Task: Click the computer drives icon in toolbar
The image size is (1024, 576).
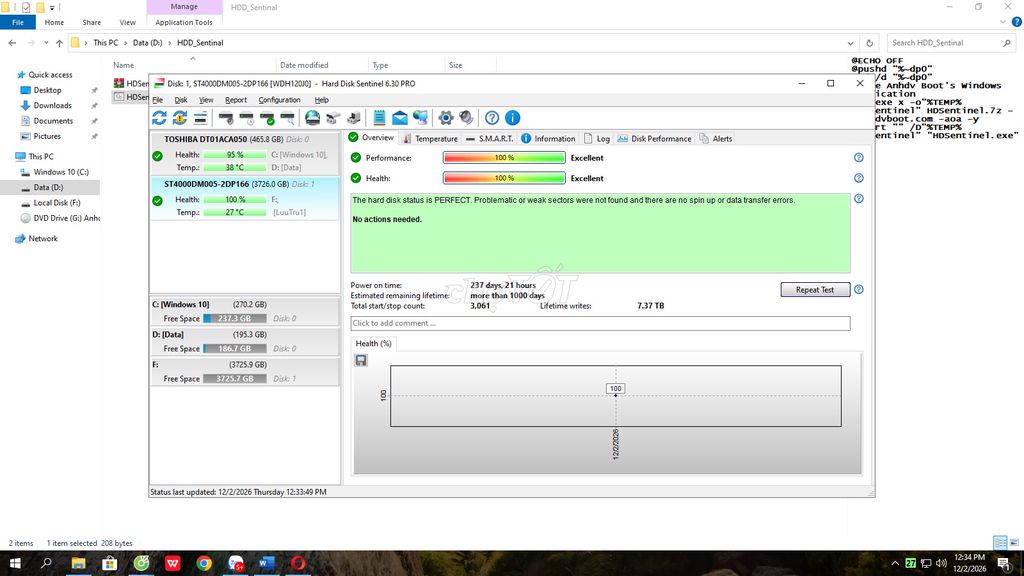Action: tap(354, 118)
